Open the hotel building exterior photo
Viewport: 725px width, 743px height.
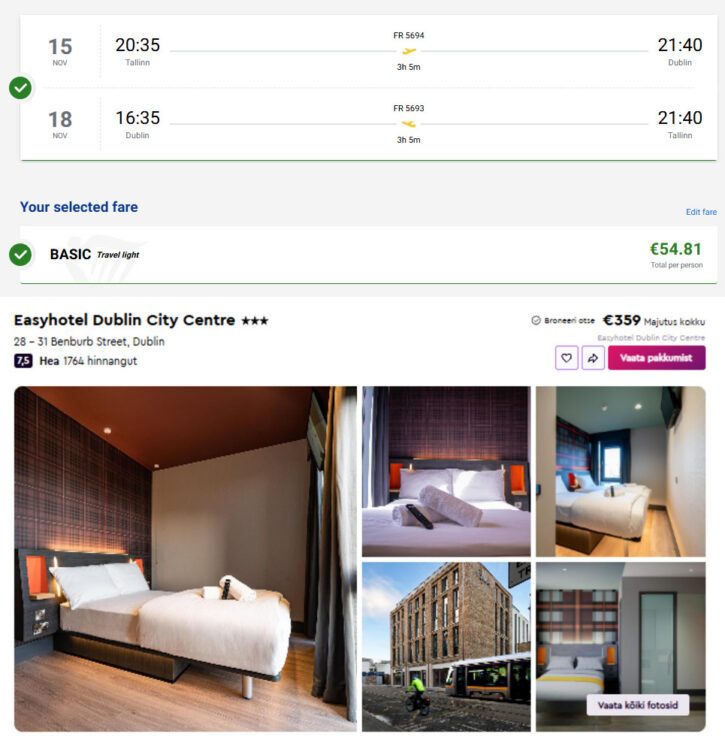[446, 647]
